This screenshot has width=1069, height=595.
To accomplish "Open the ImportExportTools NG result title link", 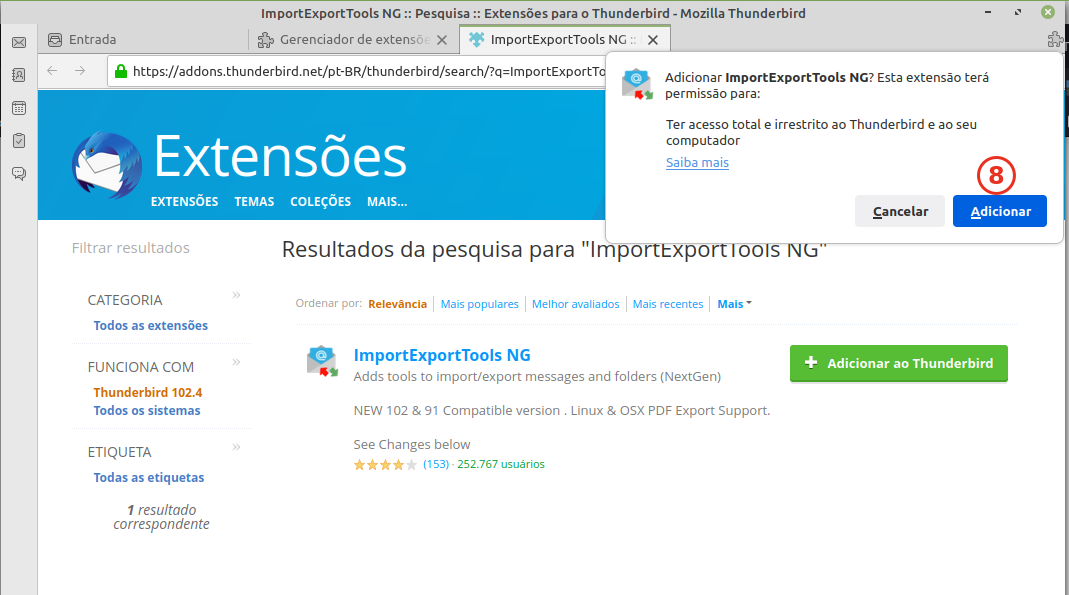I will click(442, 355).
